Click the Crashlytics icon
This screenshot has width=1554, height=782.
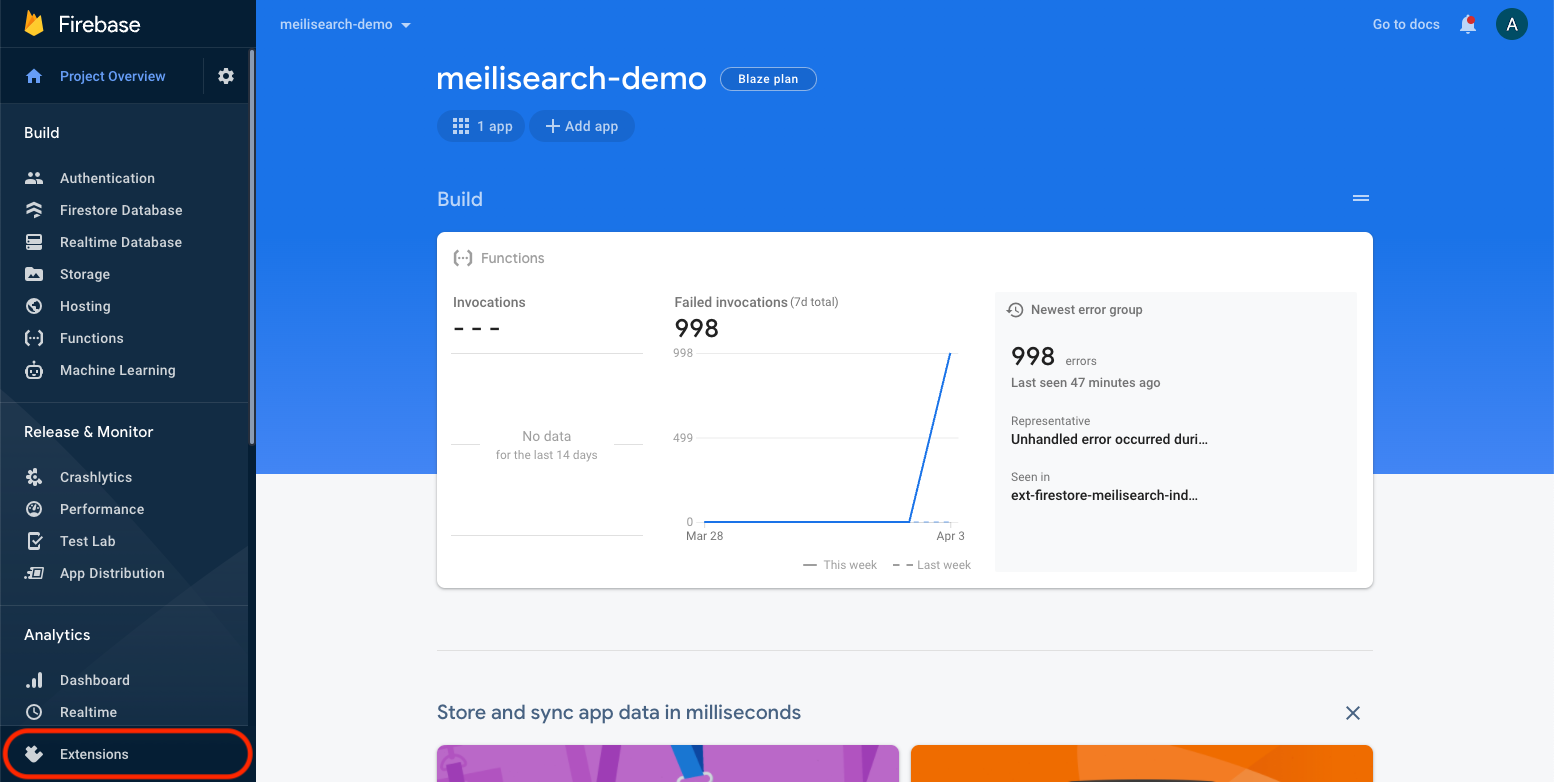pyautogui.click(x=34, y=477)
